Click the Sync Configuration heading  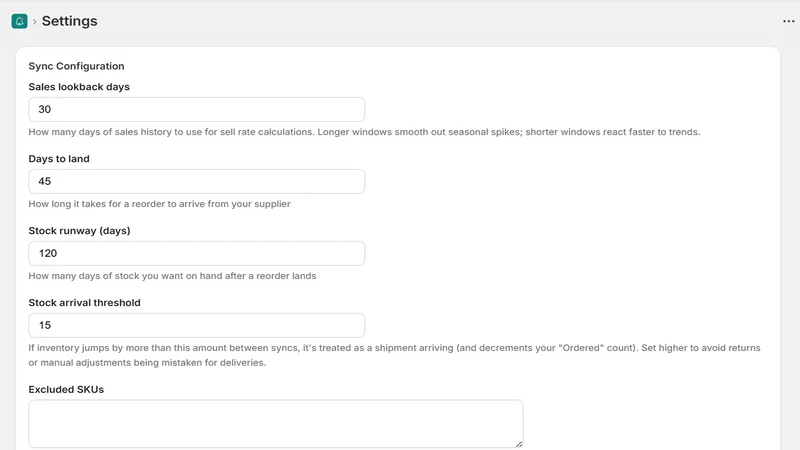(76, 66)
